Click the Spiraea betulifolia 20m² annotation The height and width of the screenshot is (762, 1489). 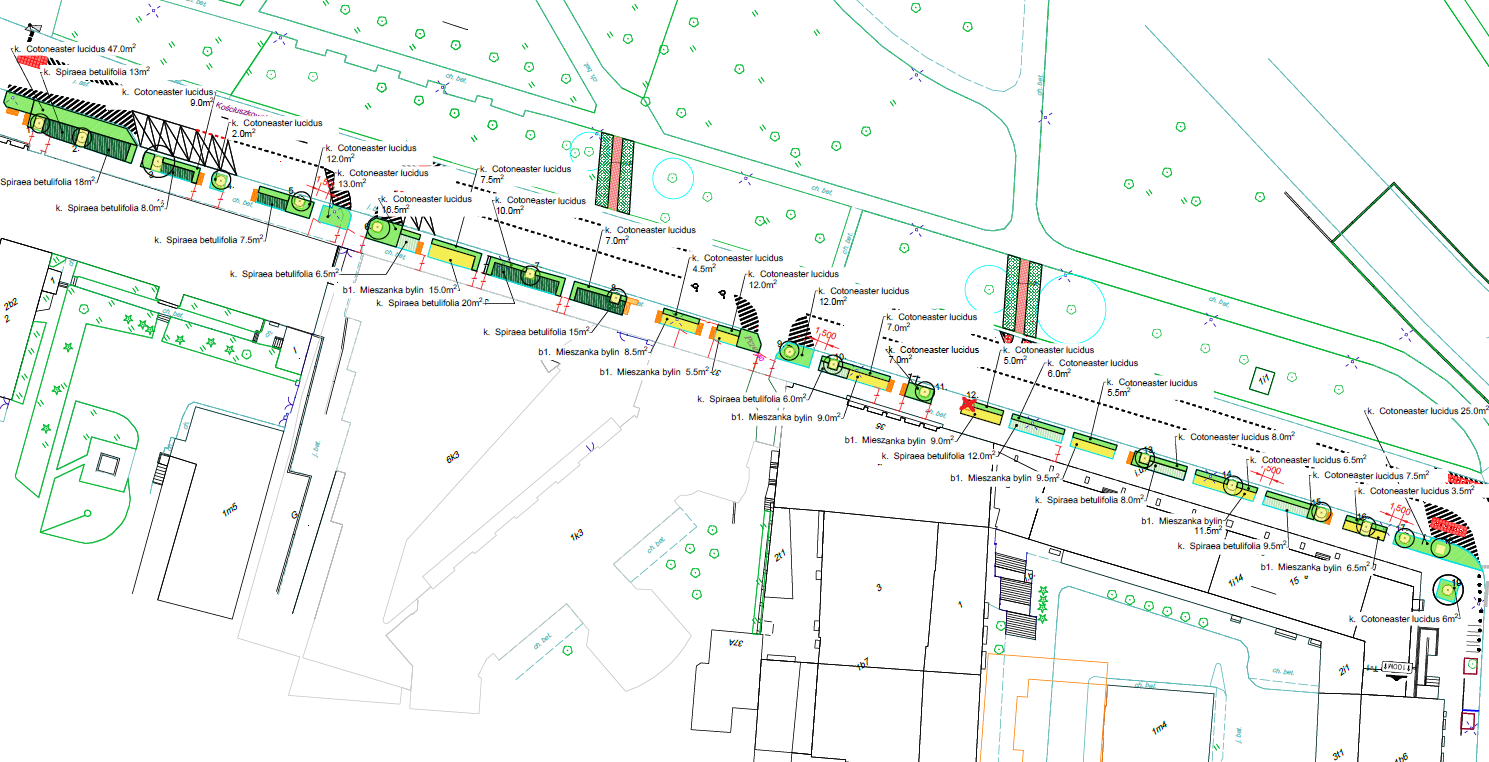pos(431,302)
